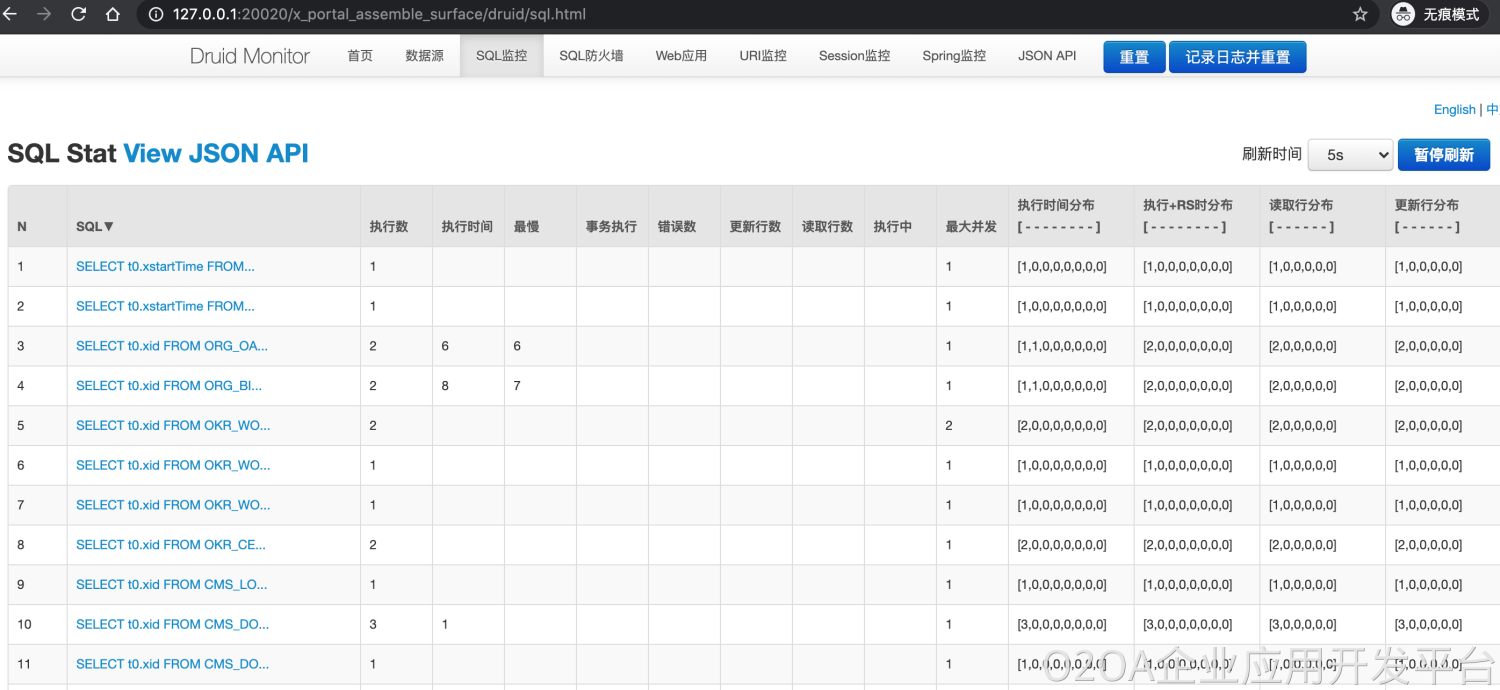1500x690 pixels.
Task: Go to the Session监控 tab
Action: point(854,56)
